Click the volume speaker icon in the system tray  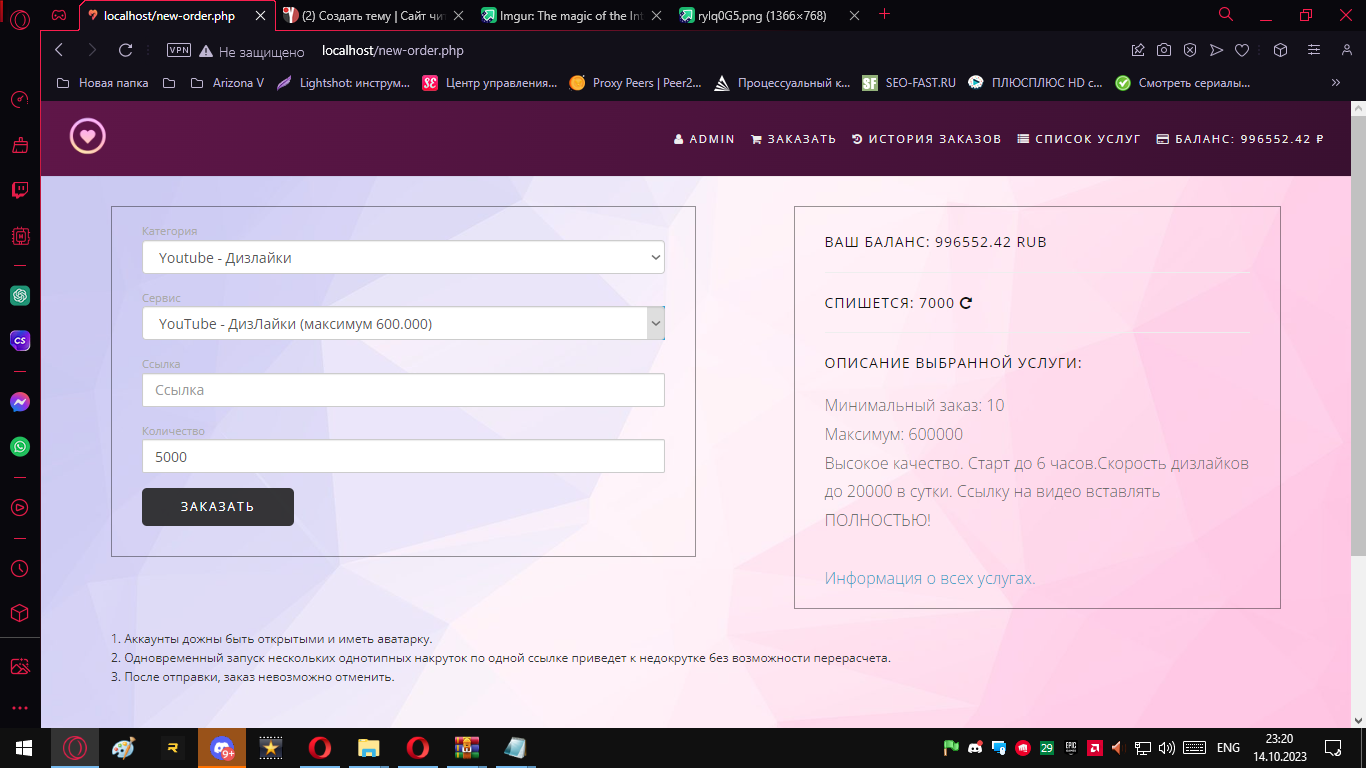click(1166, 748)
